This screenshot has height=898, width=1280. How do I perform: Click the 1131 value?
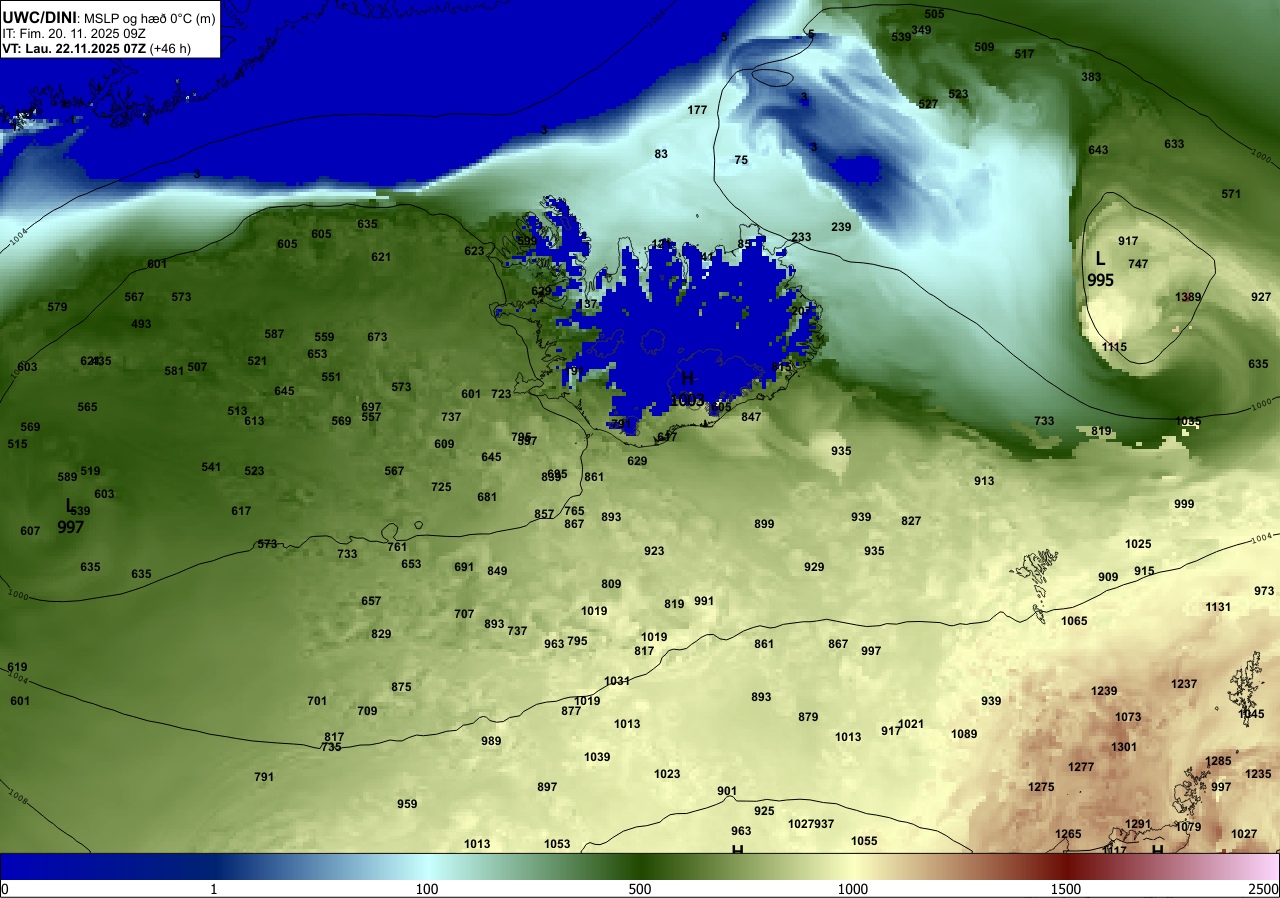click(x=1218, y=607)
